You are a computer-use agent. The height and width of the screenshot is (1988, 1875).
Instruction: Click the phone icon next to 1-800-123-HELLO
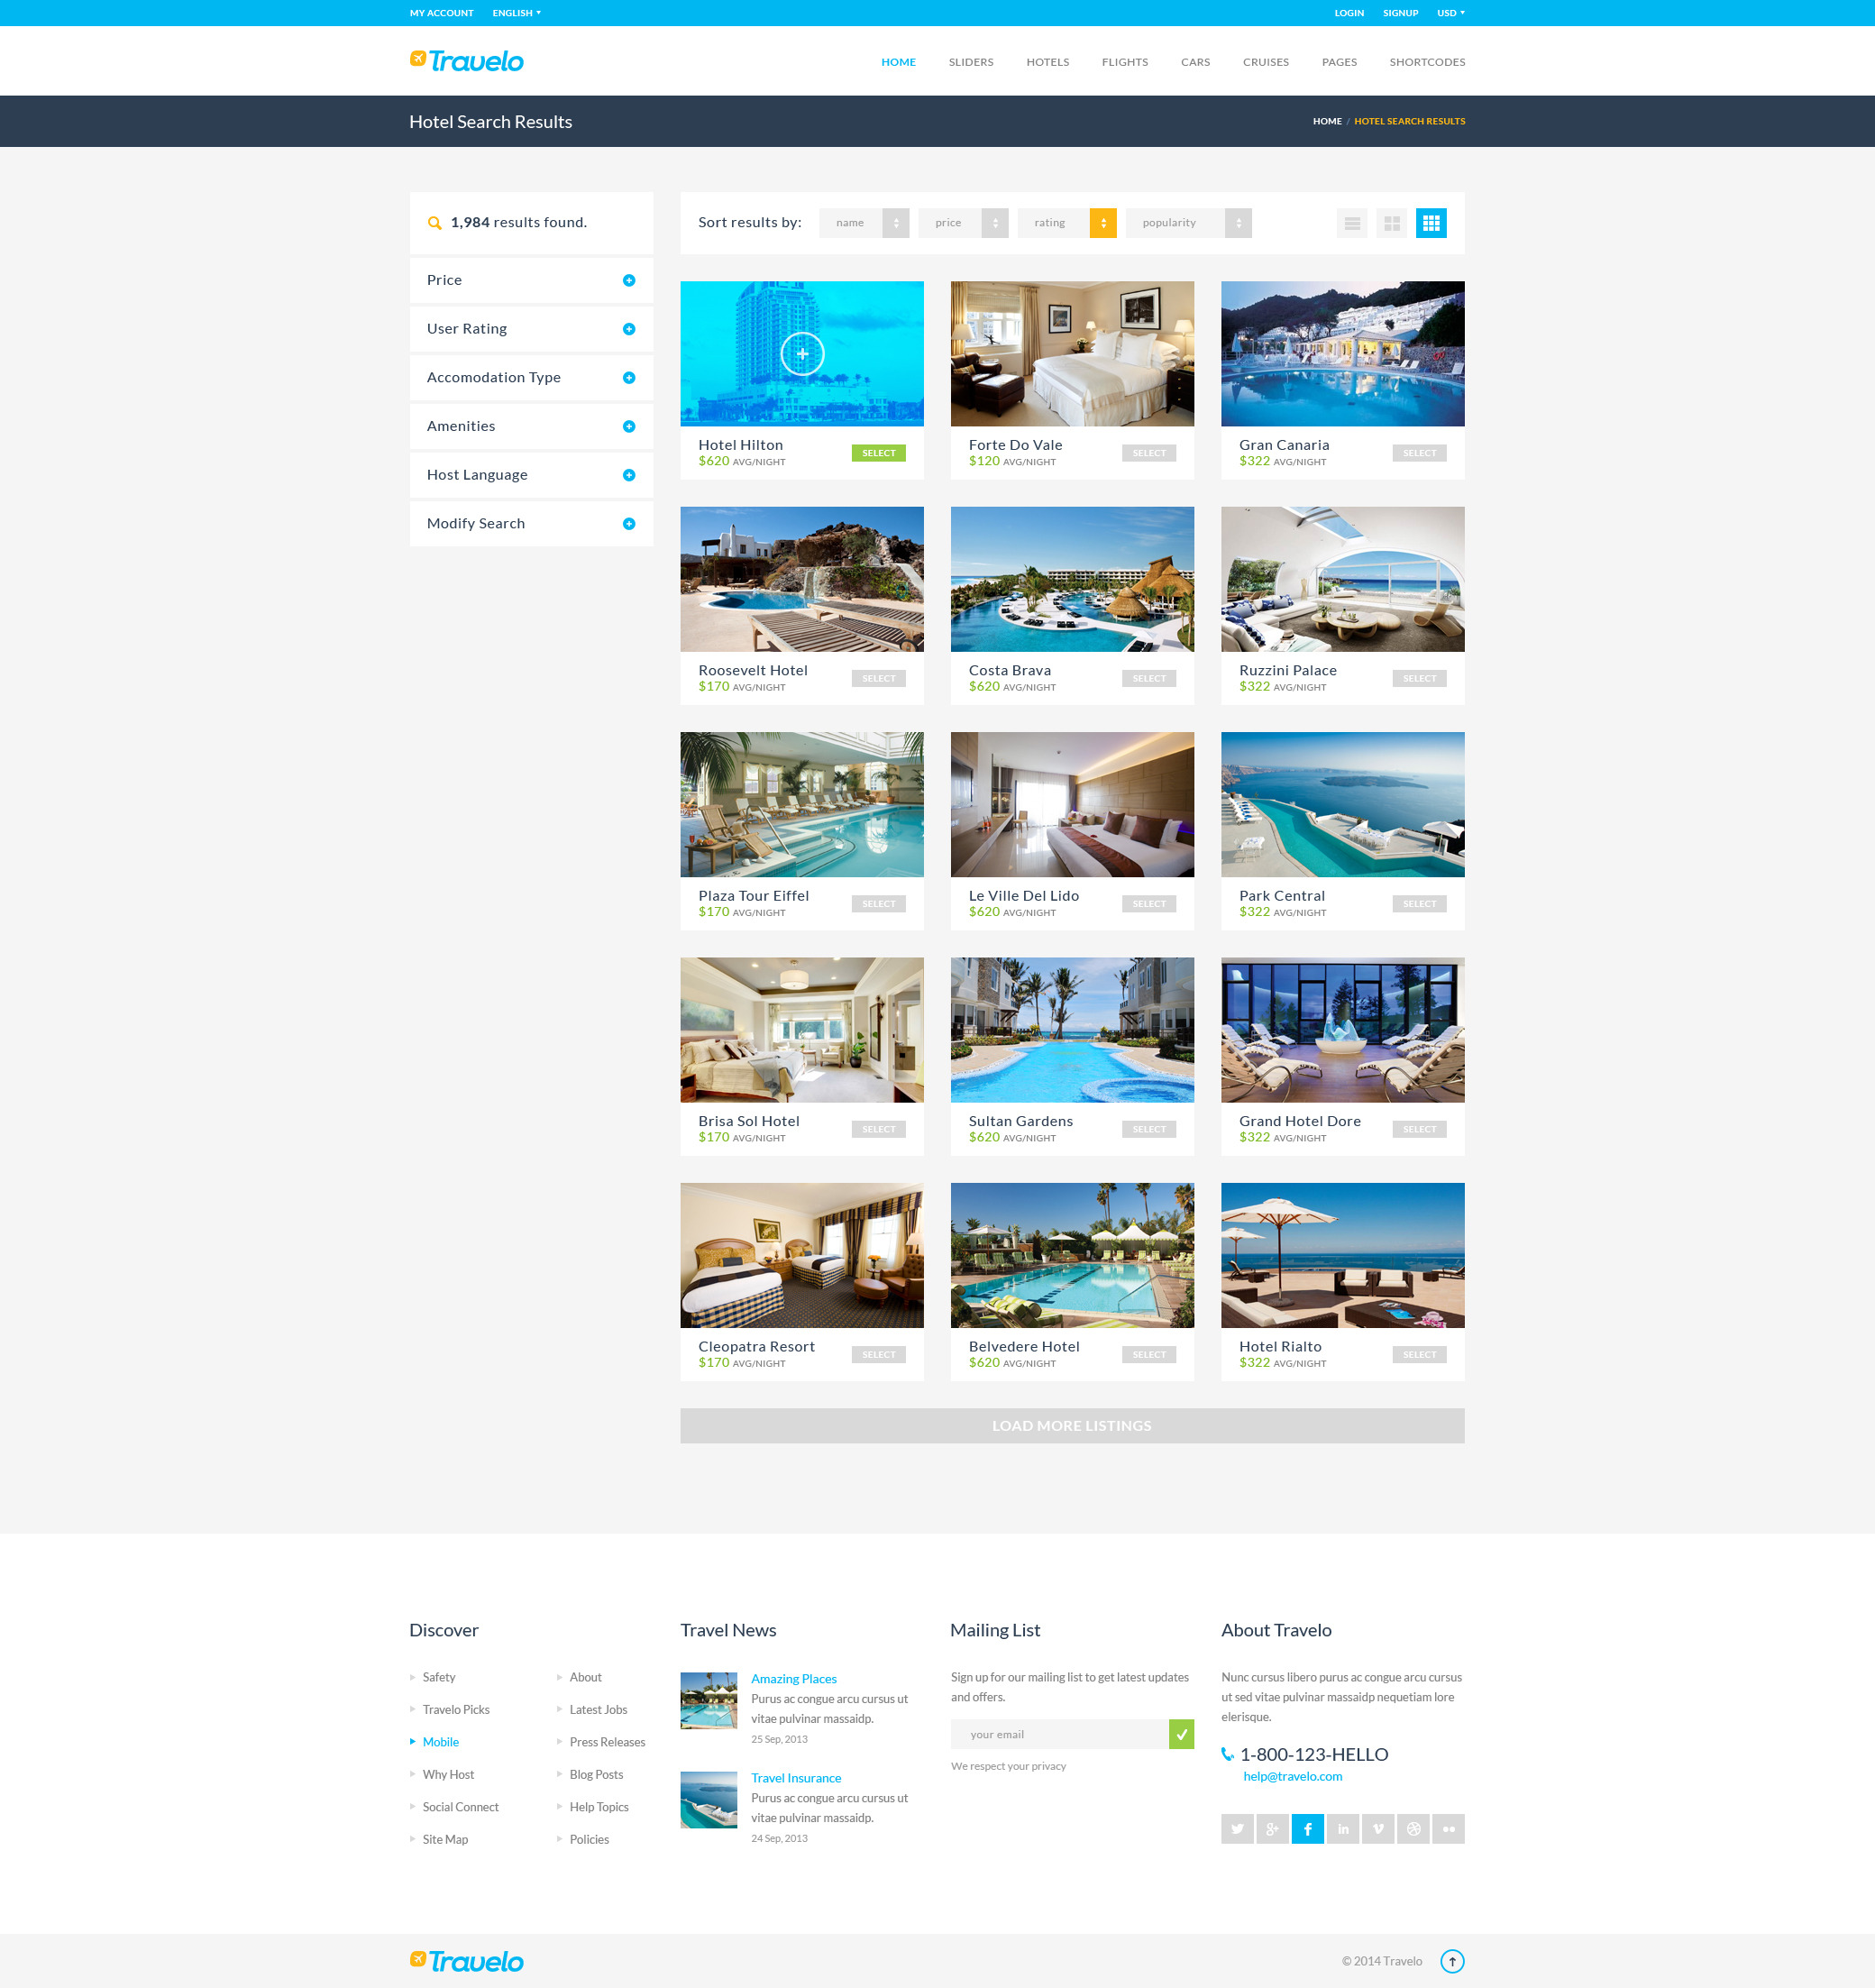[x=1225, y=1753]
